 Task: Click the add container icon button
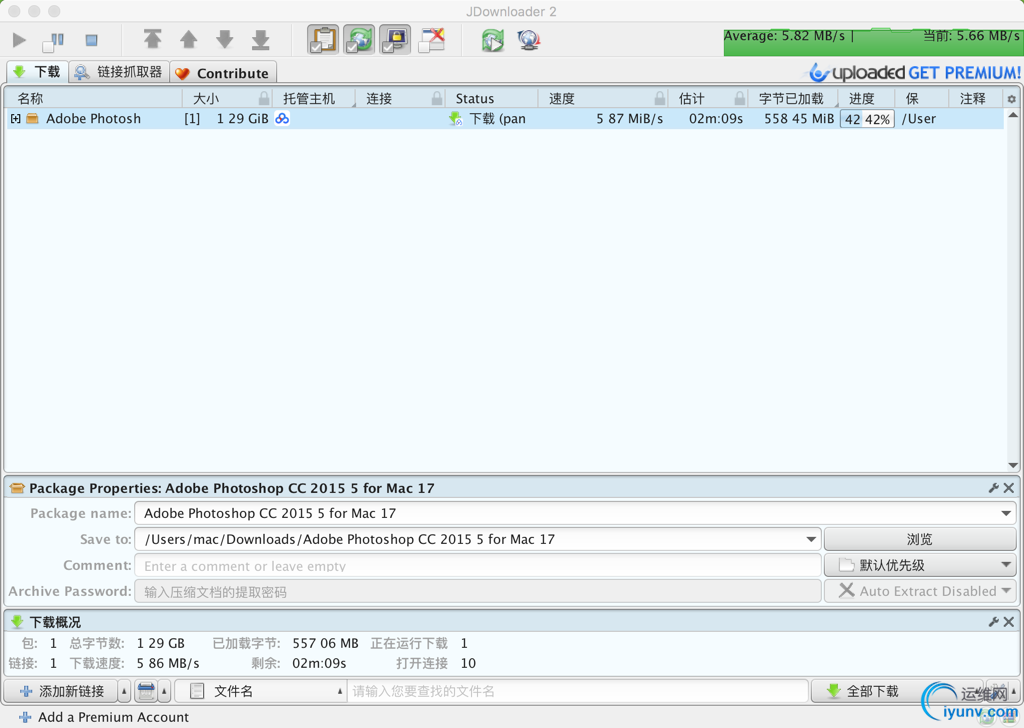(146, 691)
